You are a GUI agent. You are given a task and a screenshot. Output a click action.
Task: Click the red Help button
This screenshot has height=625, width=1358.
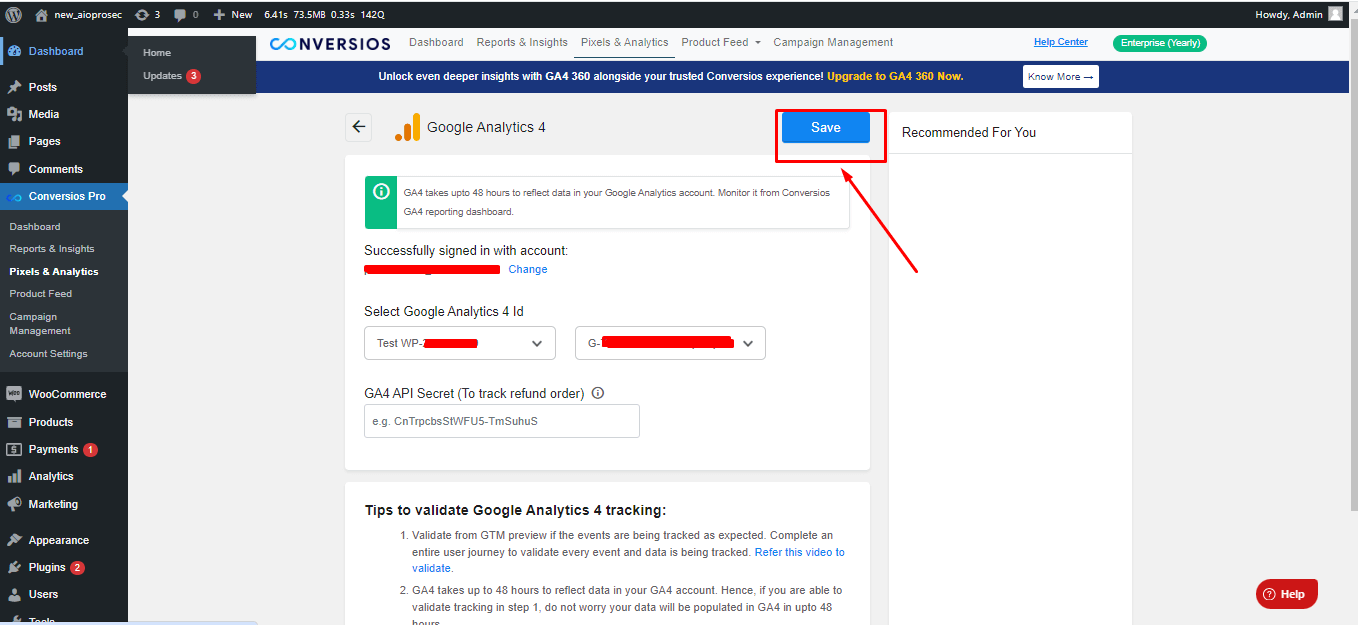coord(1287,594)
